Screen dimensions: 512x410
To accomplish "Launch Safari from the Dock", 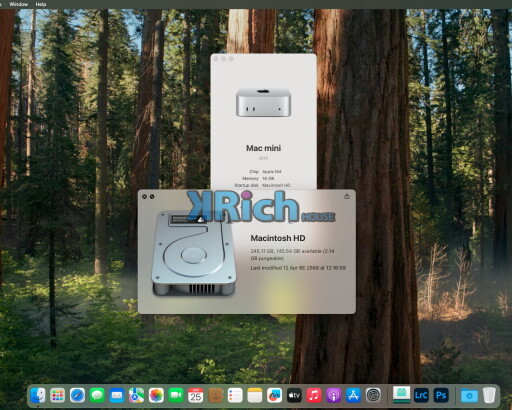I will point(77,396).
